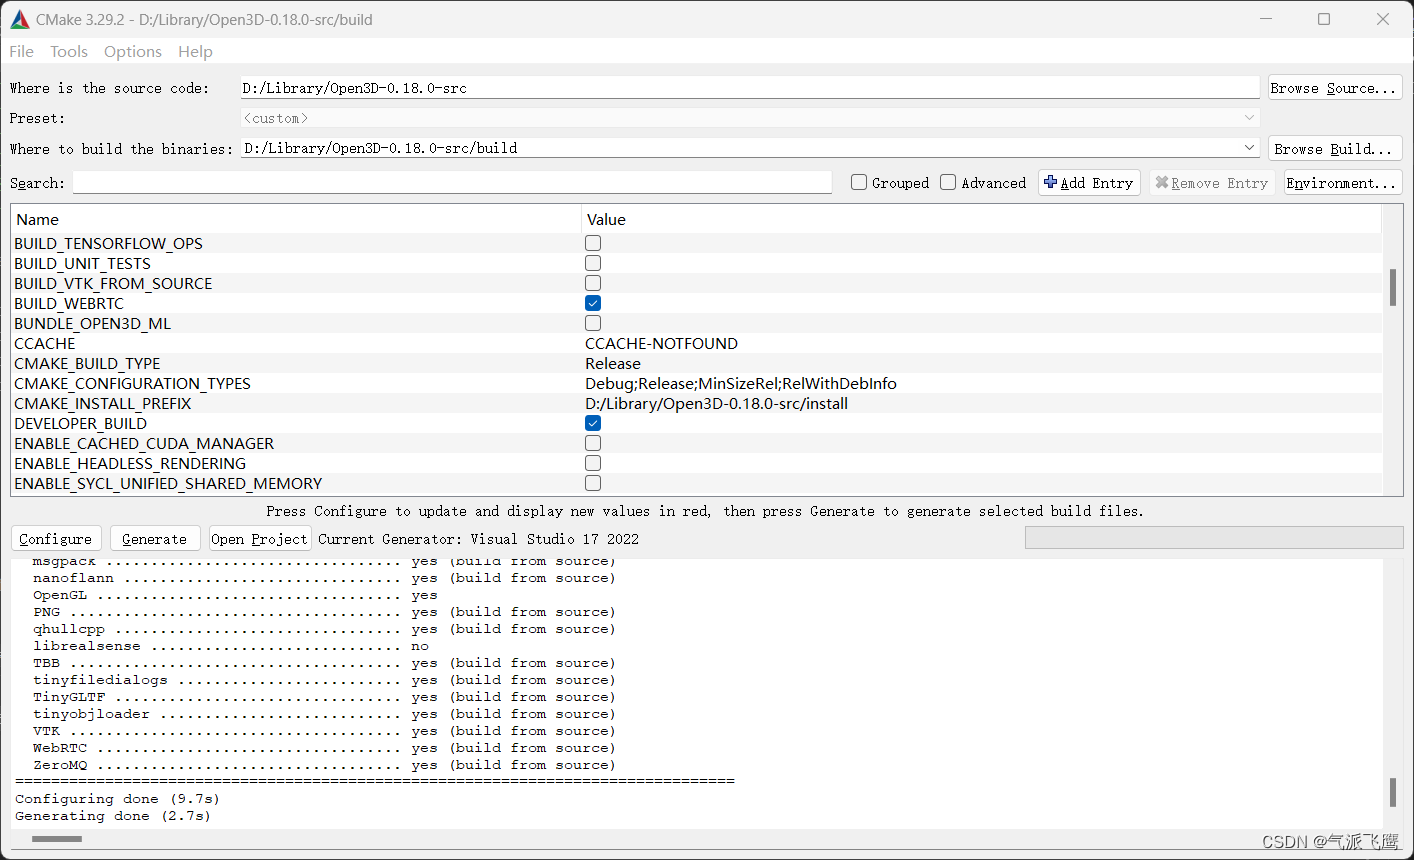The height and width of the screenshot is (860, 1414).
Task: Click 'Generating done (2.7s)' log line
Action: click(113, 816)
